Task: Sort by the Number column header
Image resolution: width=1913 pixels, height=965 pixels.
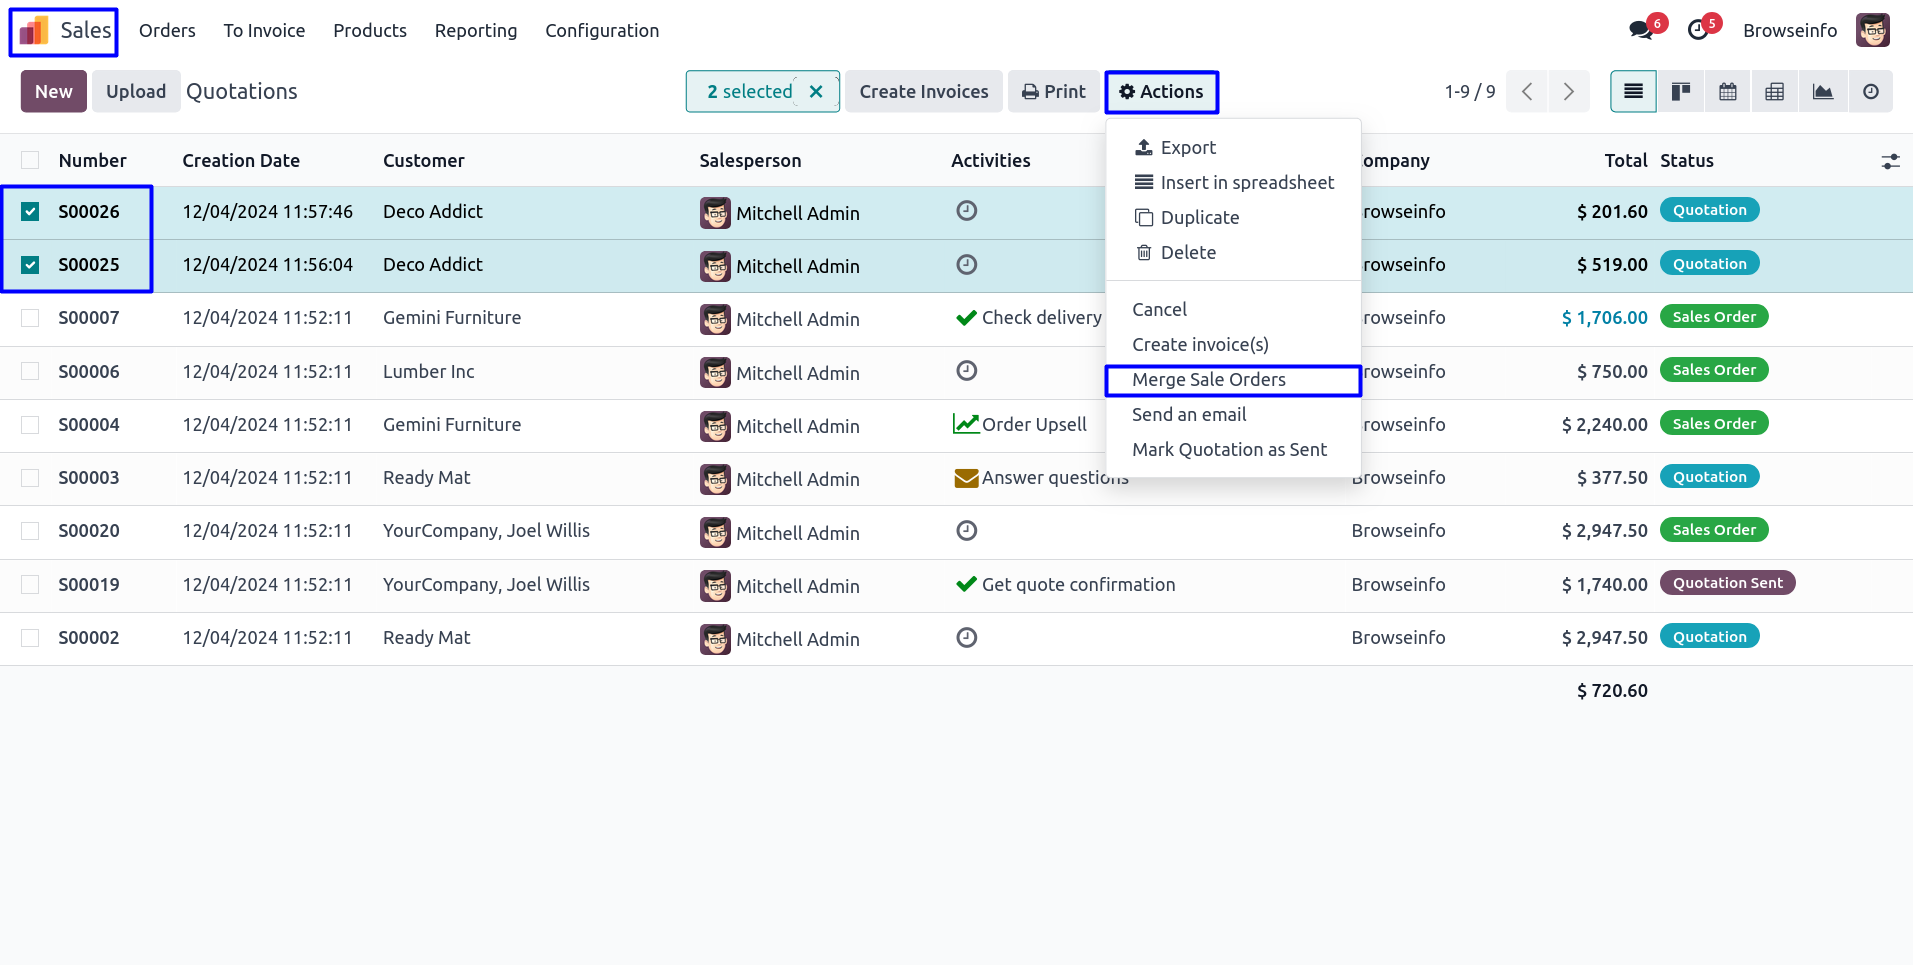Action: [x=92, y=161]
